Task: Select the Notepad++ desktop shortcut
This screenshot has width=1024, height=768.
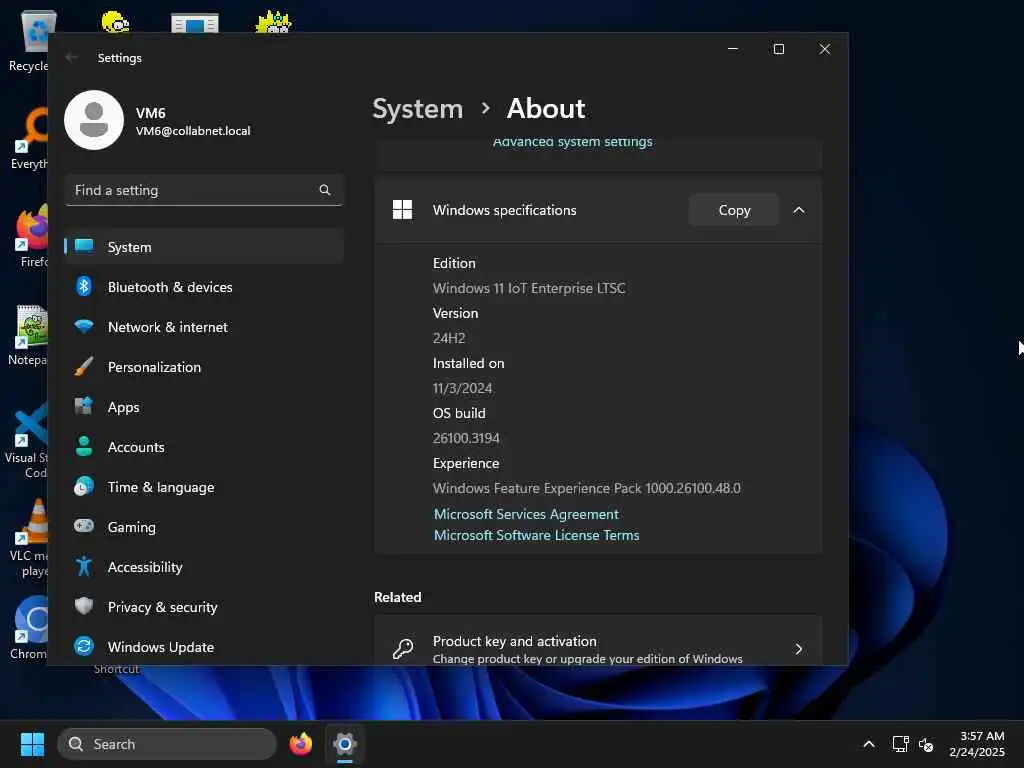Action: (27, 334)
